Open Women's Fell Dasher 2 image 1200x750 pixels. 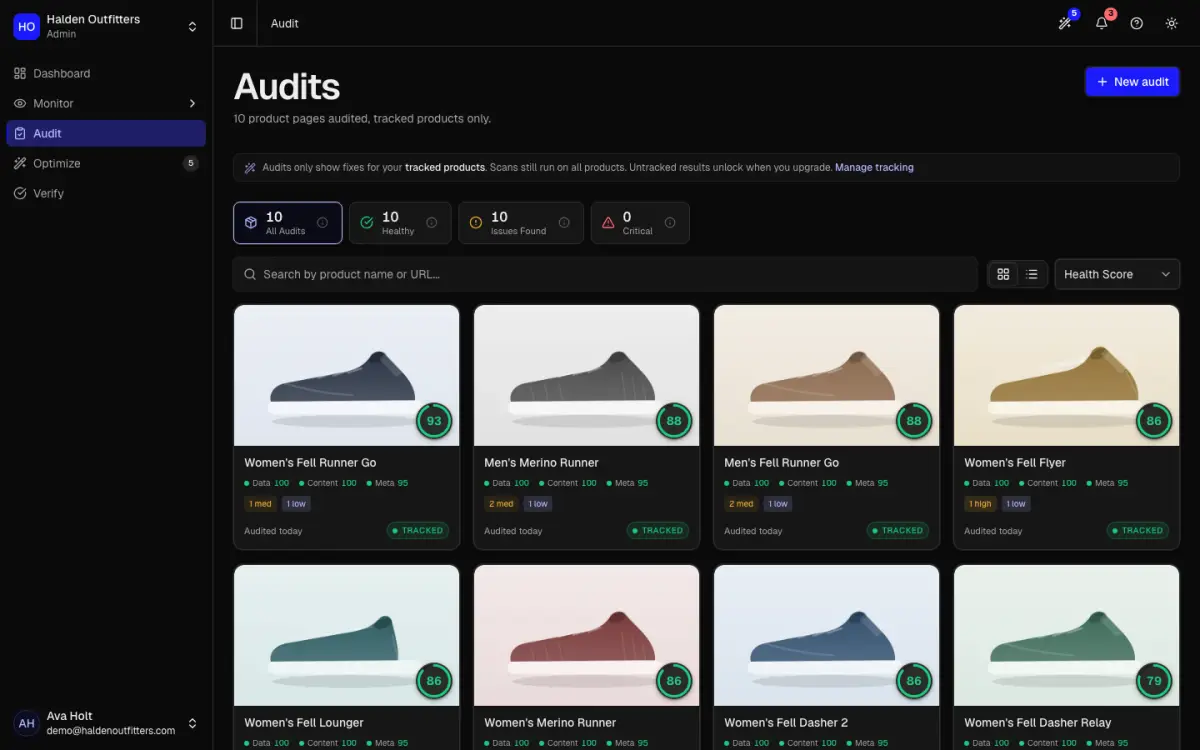tap(827, 635)
